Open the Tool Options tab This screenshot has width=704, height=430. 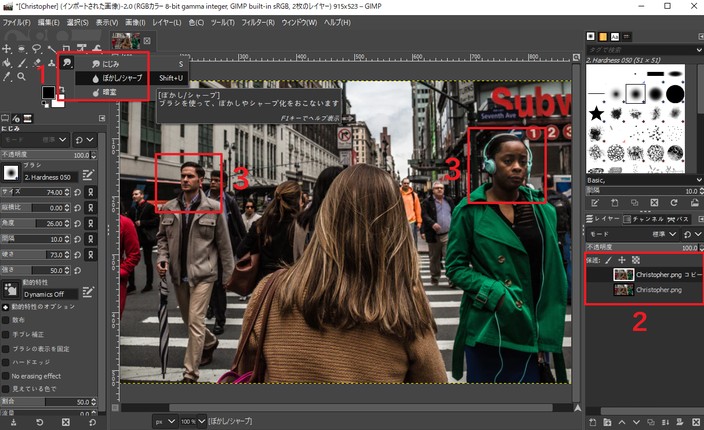point(5,118)
